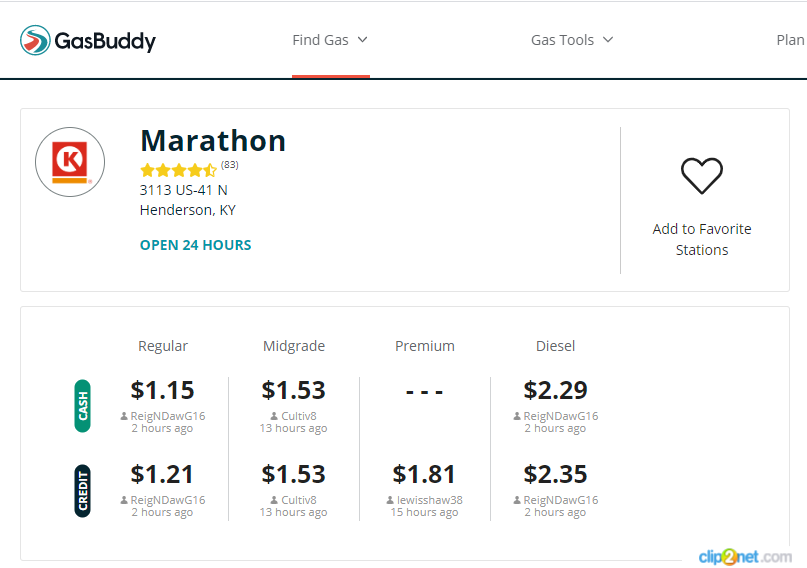Click the CASH price badge
Viewport: 807px width, 568px height.
pyautogui.click(x=82, y=406)
